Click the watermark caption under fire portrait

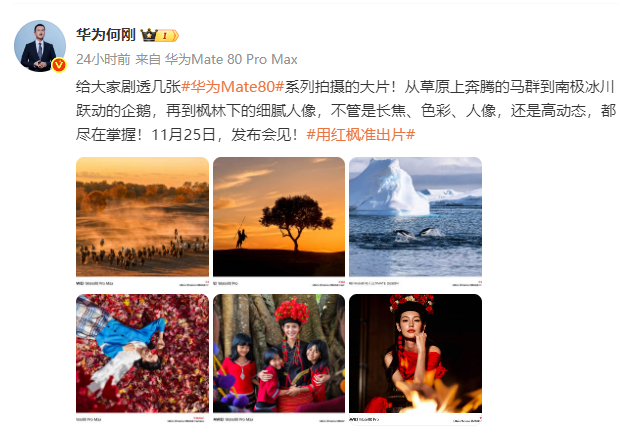[x=416, y=420]
